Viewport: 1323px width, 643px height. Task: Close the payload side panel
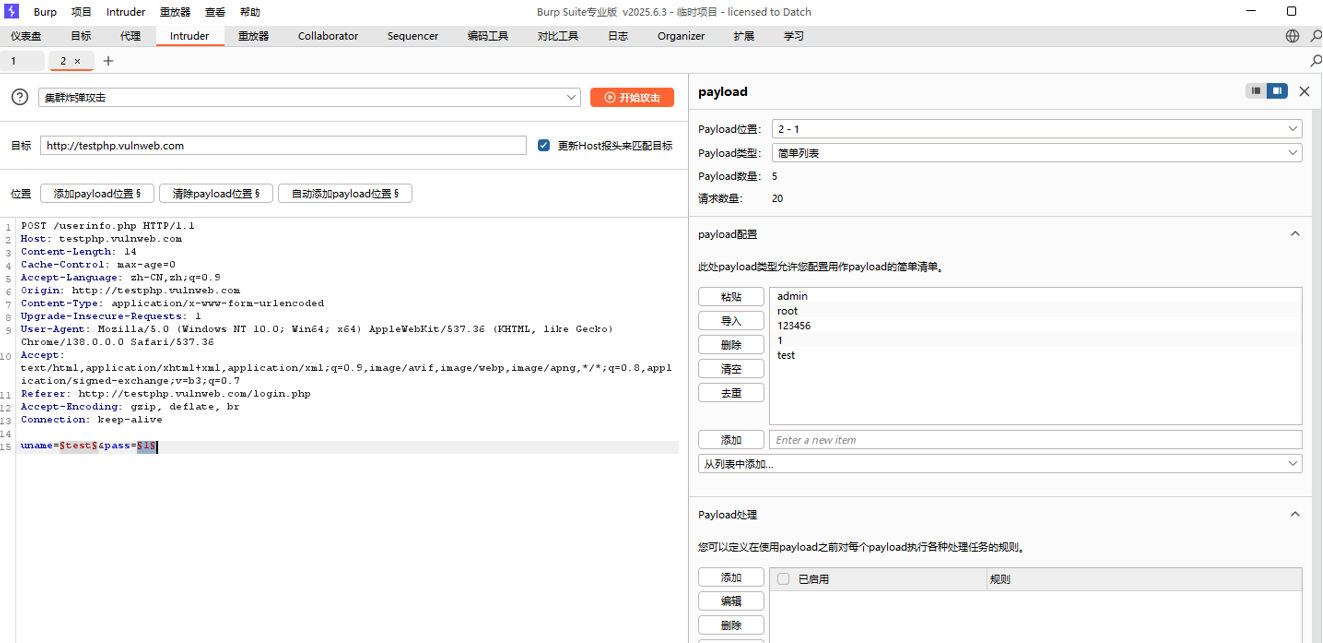pos(1304,91)
